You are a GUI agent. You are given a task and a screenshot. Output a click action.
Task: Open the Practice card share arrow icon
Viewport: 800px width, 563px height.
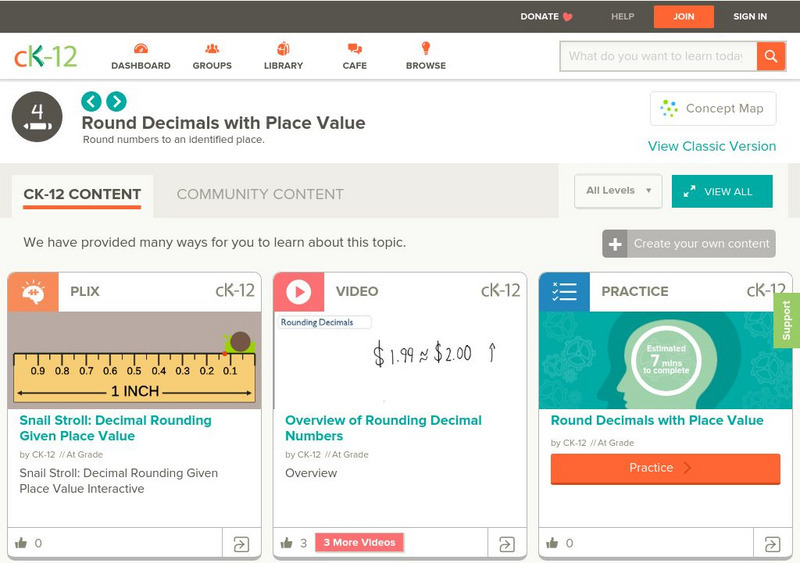pos(772,544)
